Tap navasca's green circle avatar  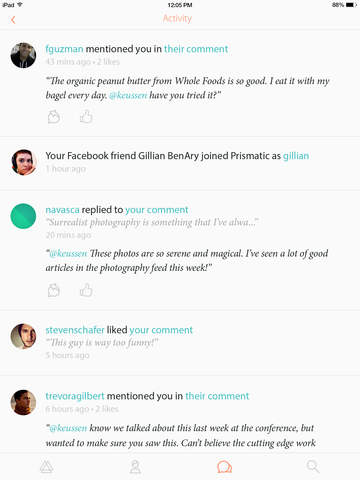click(x=23, y=216)
